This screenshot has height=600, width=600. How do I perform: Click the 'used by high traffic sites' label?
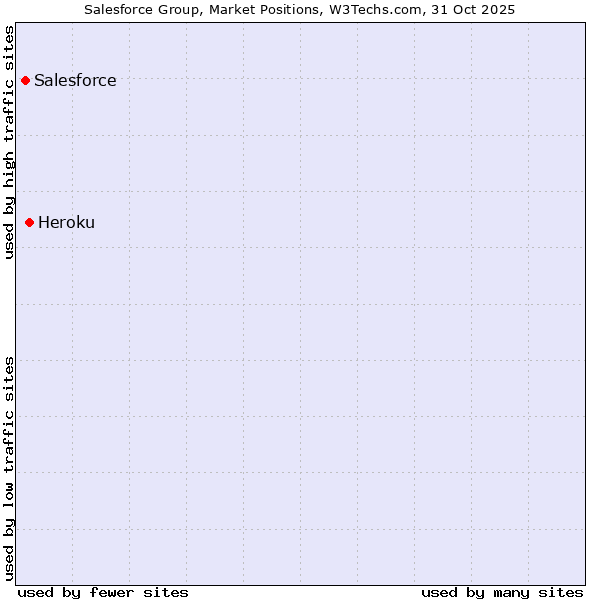click(9, 142)
